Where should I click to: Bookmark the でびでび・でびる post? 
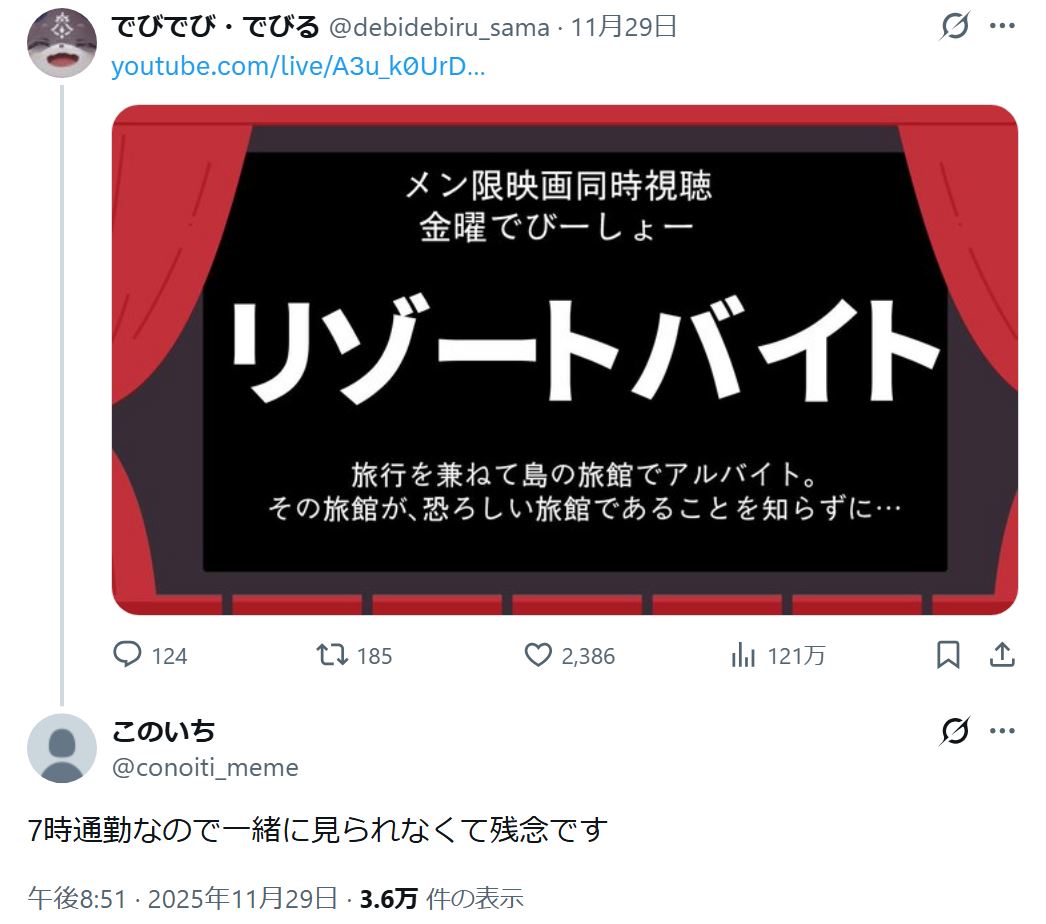[948, 654]
